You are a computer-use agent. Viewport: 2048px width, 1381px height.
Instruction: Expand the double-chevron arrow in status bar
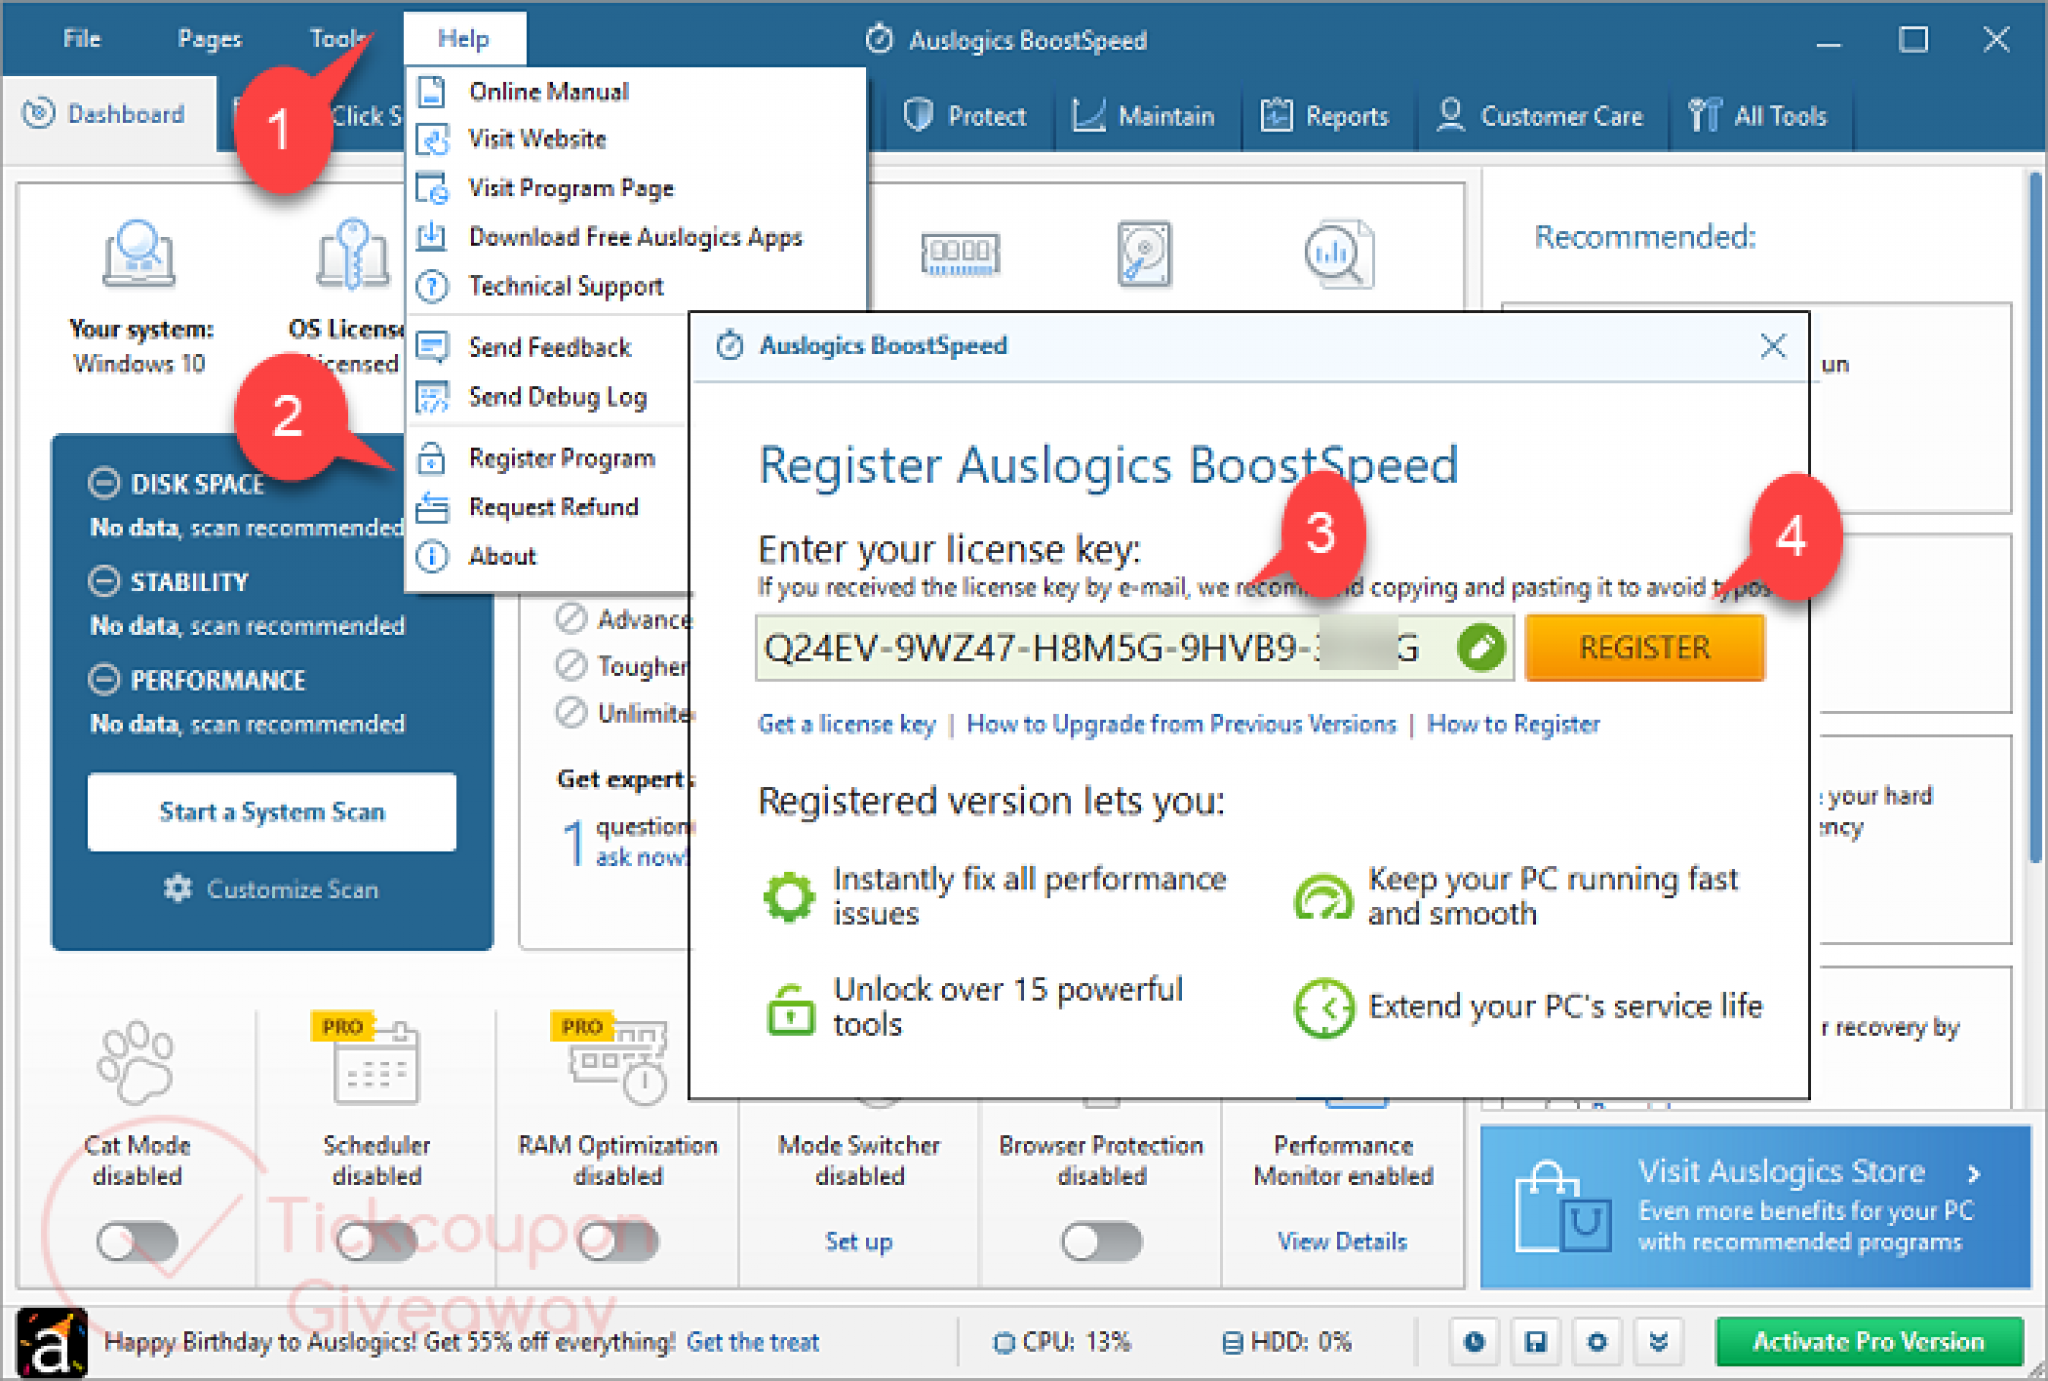[x=1658, y=1341]
